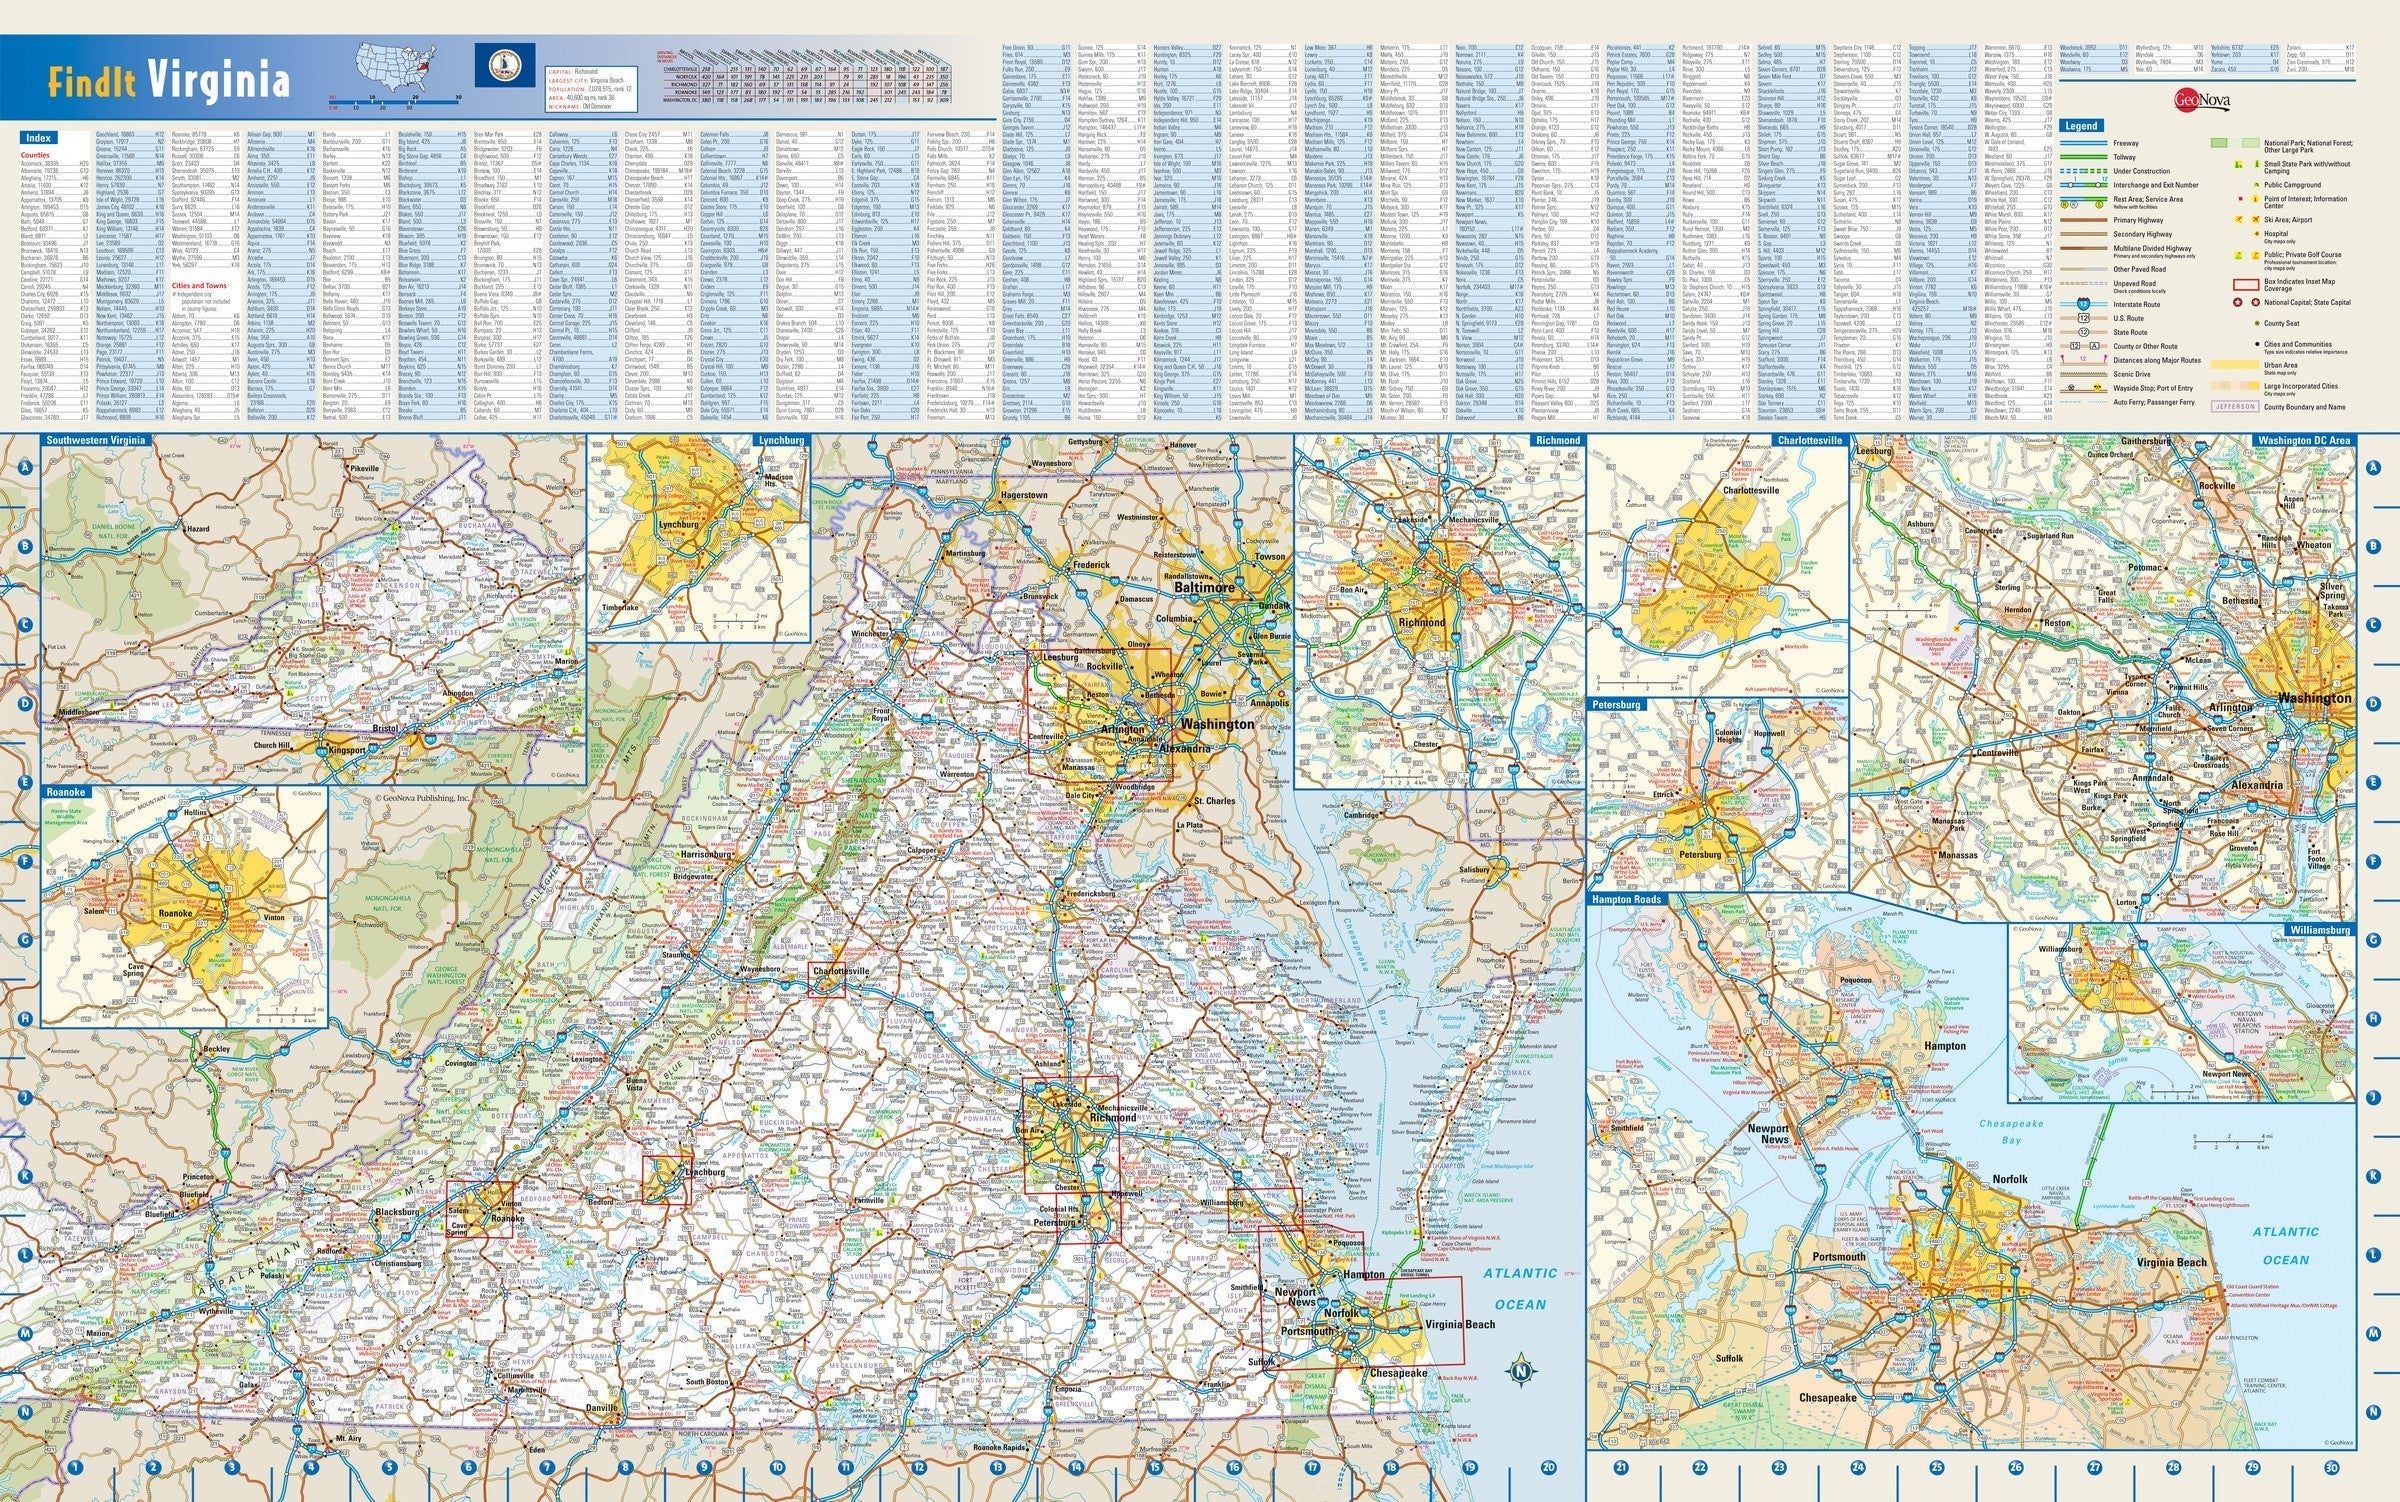This screenshot has height=1502, width=2400.
Task: Click the County Seat symbol in the legend
Action: [x=2257, y=323]
